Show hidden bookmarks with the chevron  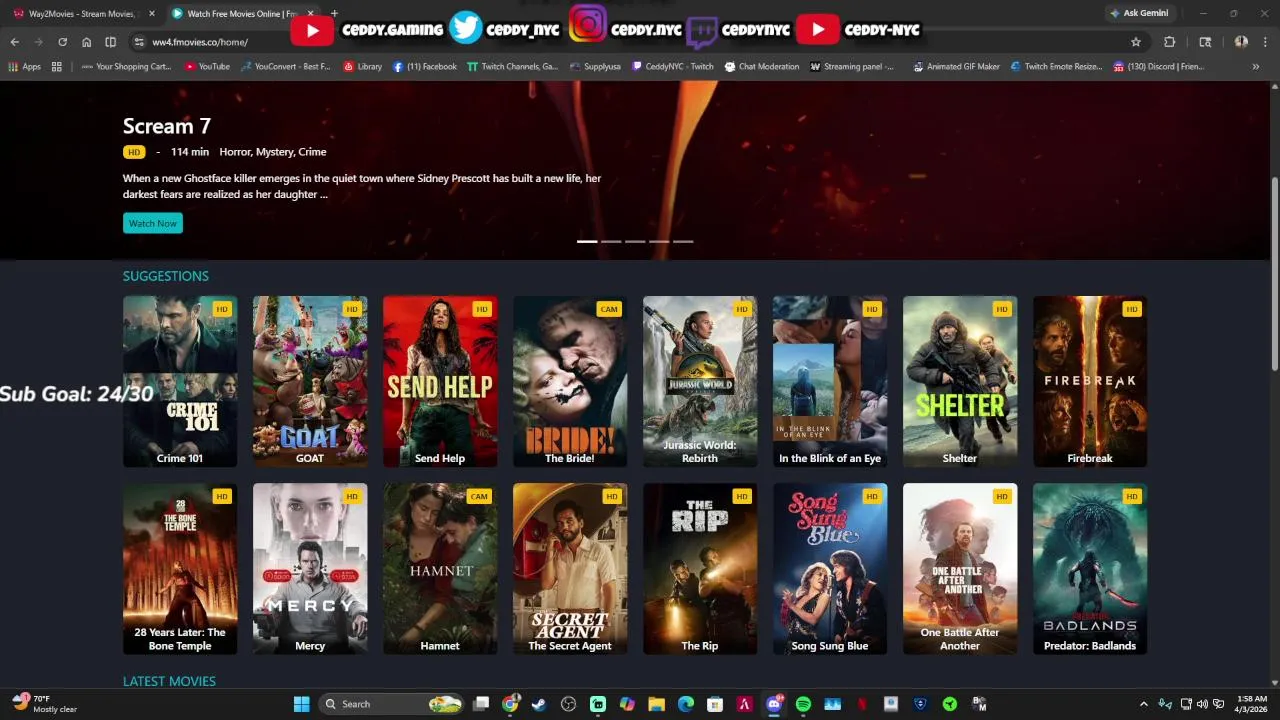[x=1256, y=67]
